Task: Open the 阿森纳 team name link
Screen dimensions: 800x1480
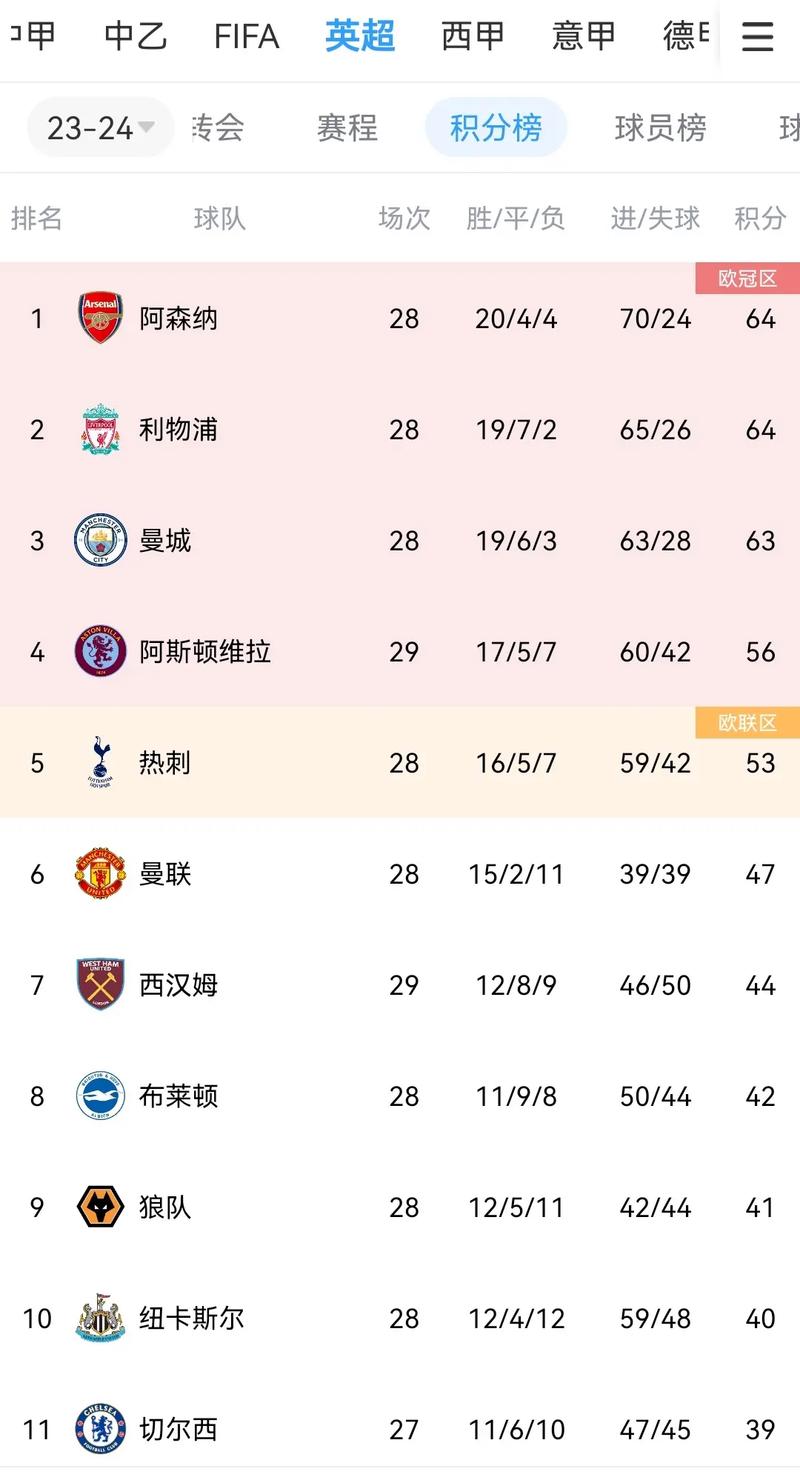Action: point(178,319)
